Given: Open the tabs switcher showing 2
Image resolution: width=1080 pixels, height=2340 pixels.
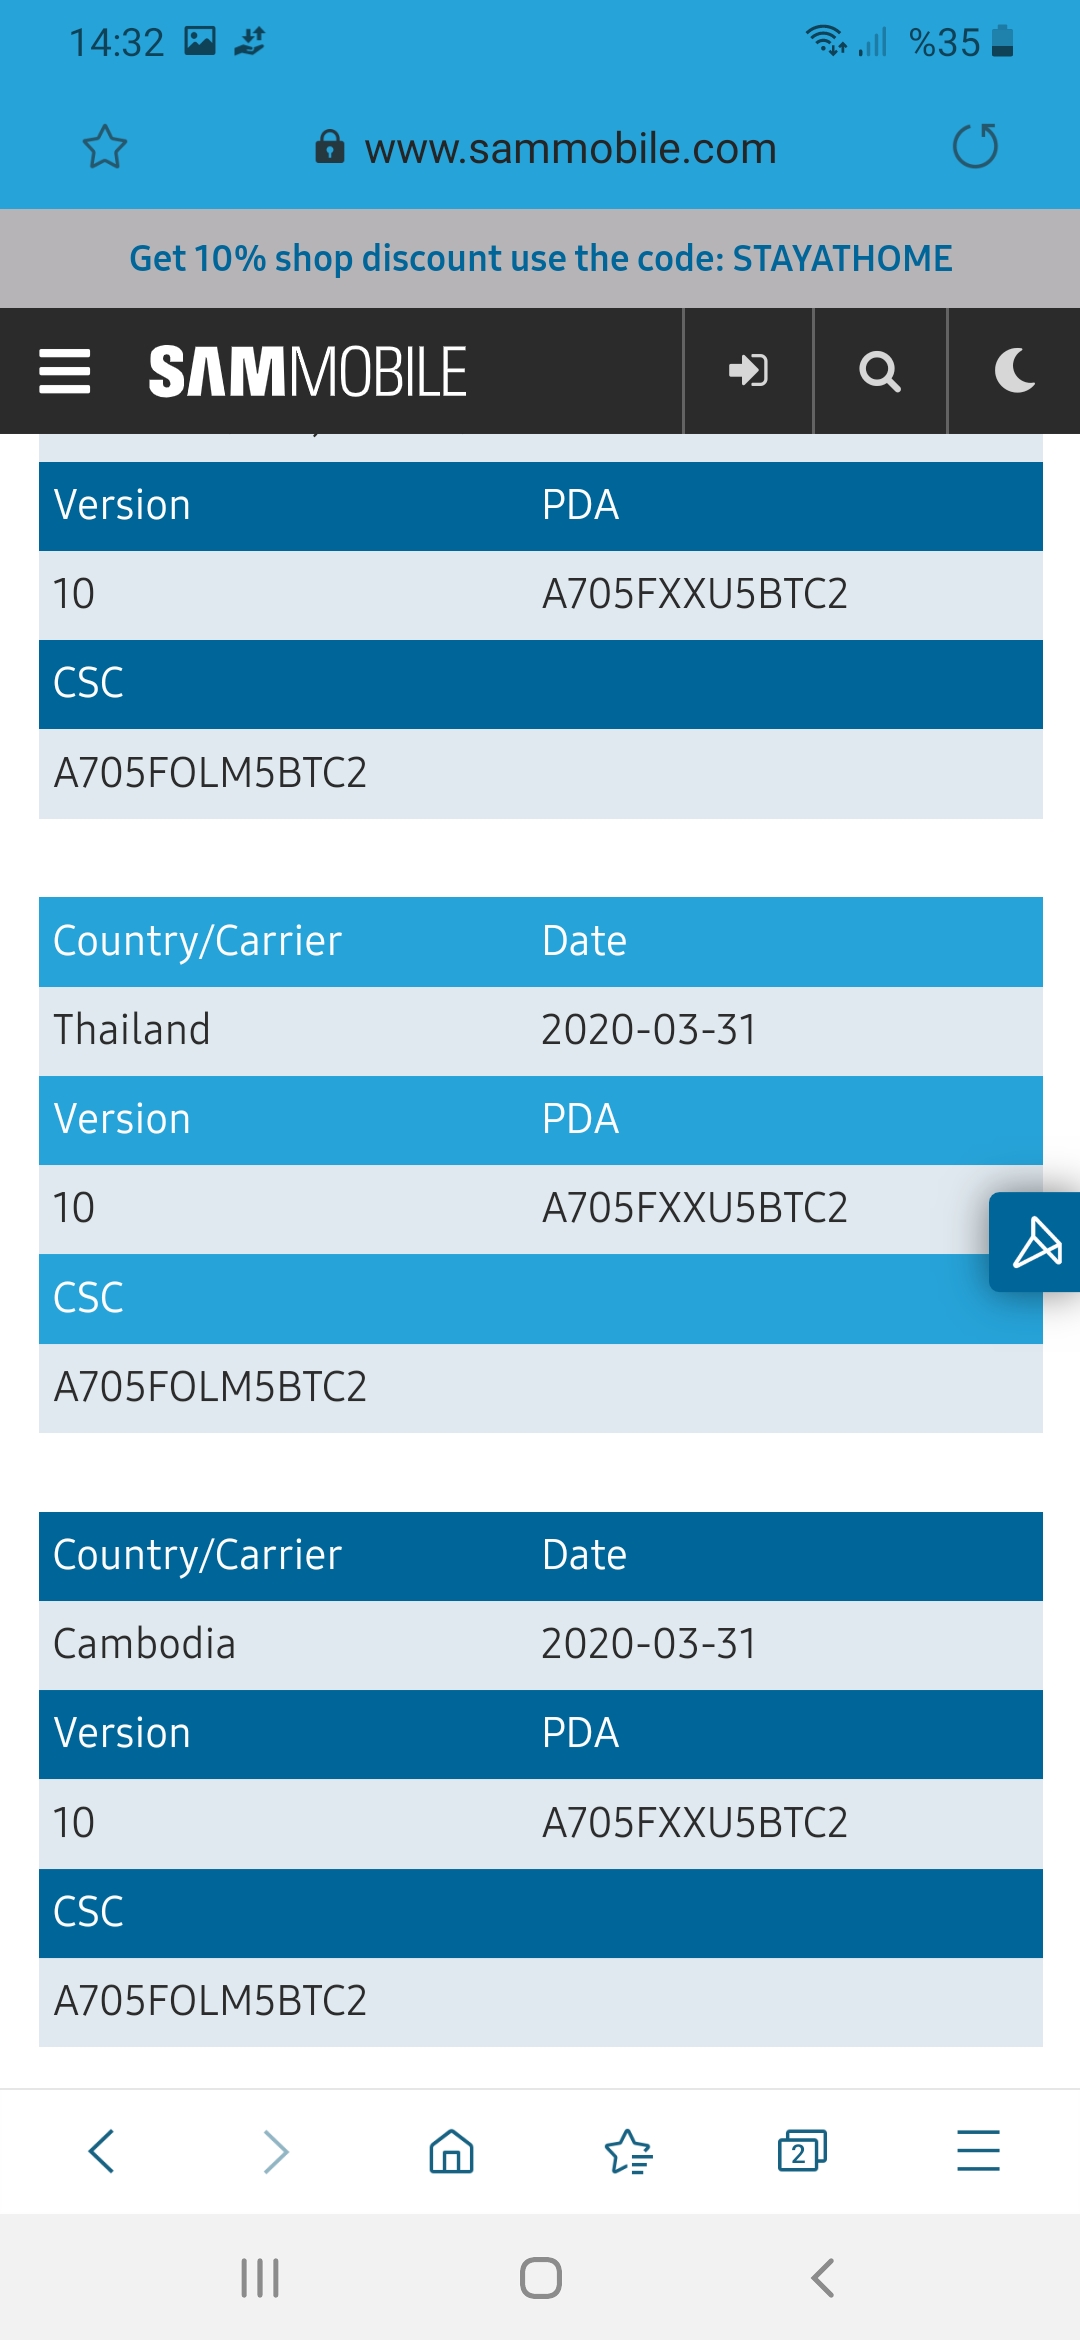Looking at the screenshot, I should point(802,2151).
